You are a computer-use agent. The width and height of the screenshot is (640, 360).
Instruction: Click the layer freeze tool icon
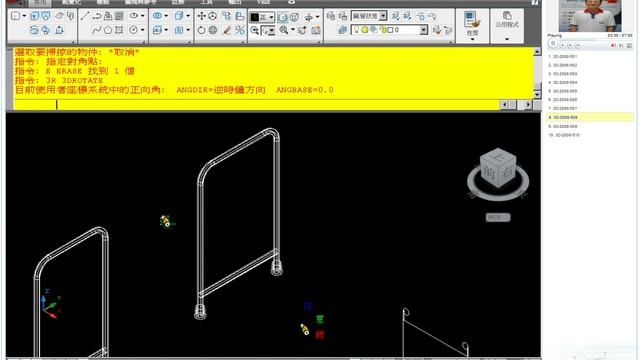coord(421,16)
